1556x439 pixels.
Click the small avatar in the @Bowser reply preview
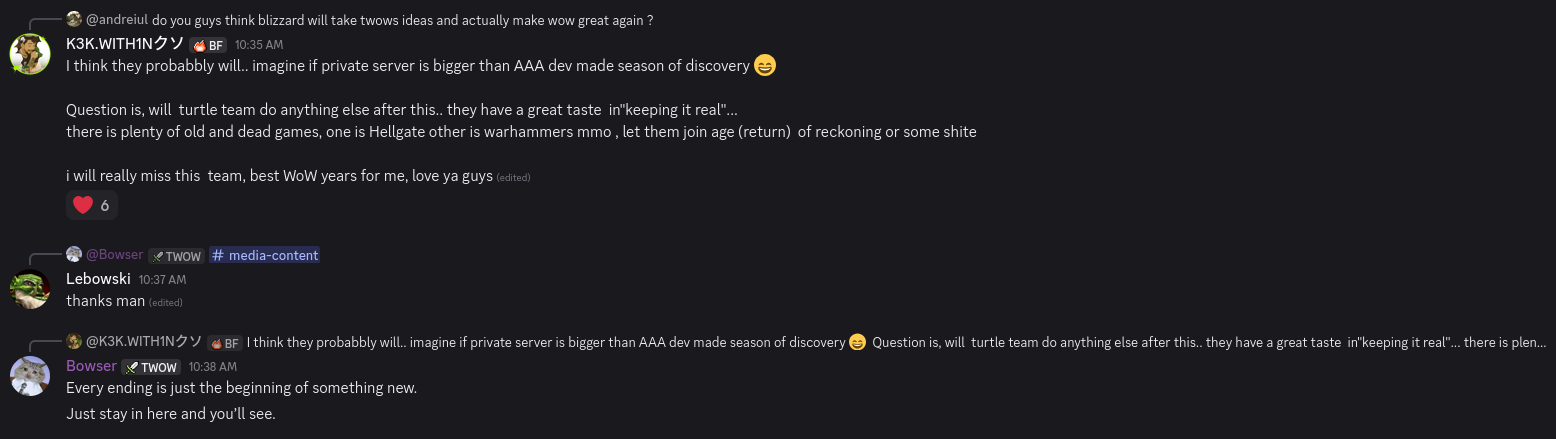point(74,255)
